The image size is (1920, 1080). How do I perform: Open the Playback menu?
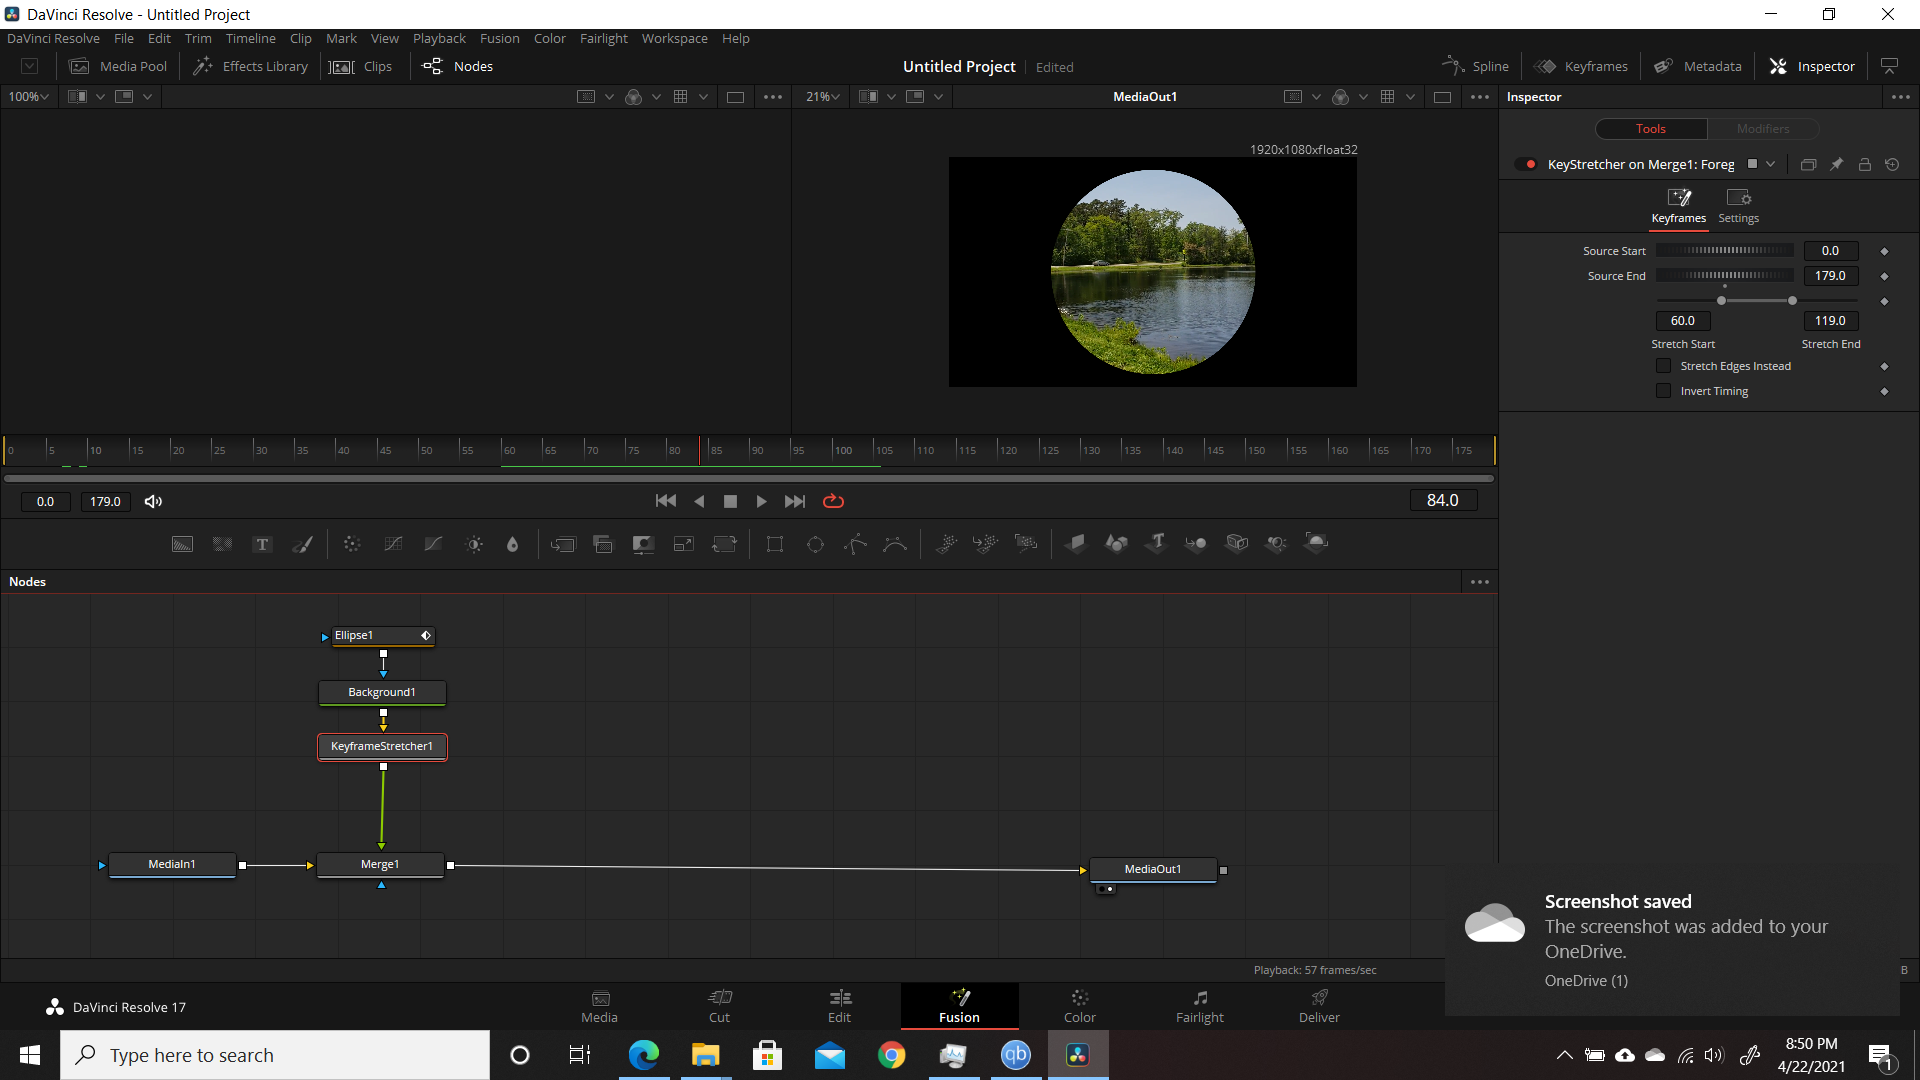pos(439,38)
